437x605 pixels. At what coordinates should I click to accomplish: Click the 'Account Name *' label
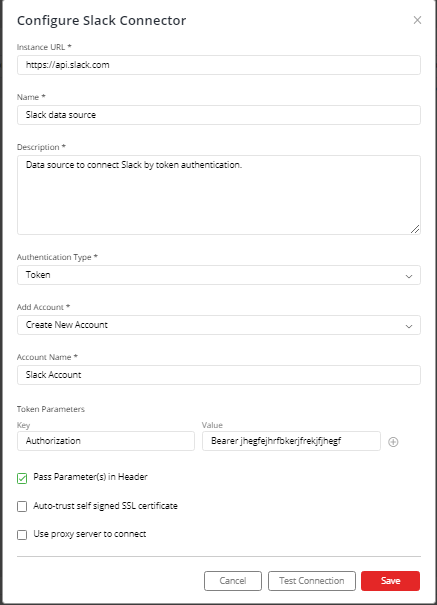[47, 357]
